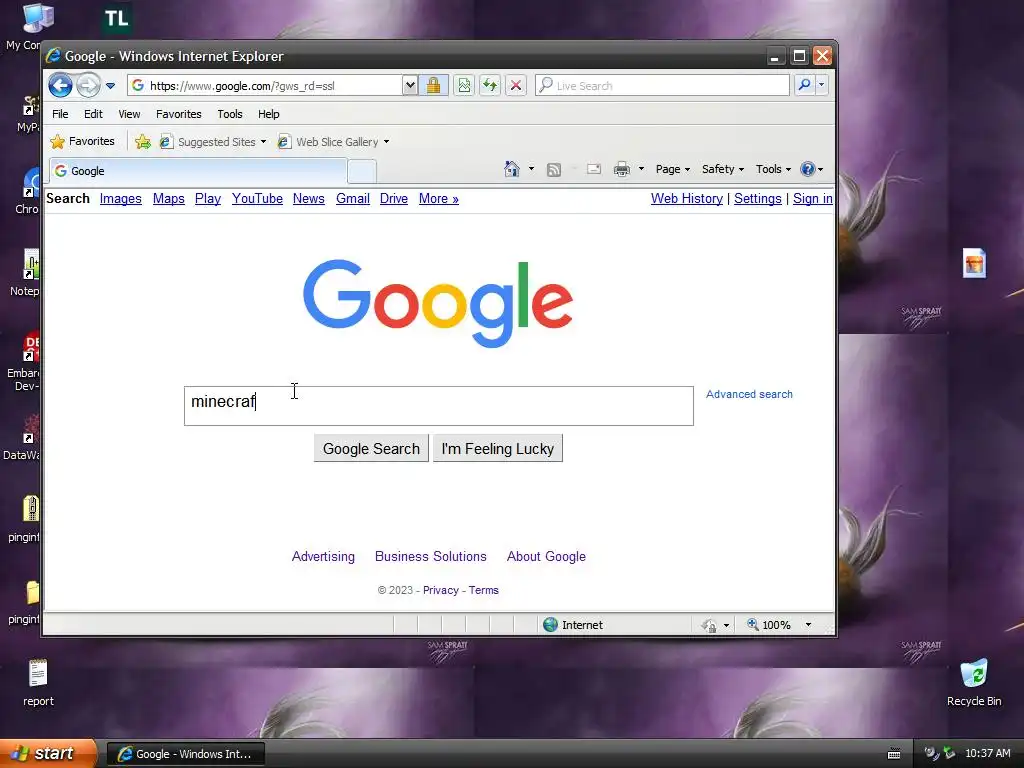Refresh the page with the green arrows icon
This screenshot has height=768, width=1024.
490,85
